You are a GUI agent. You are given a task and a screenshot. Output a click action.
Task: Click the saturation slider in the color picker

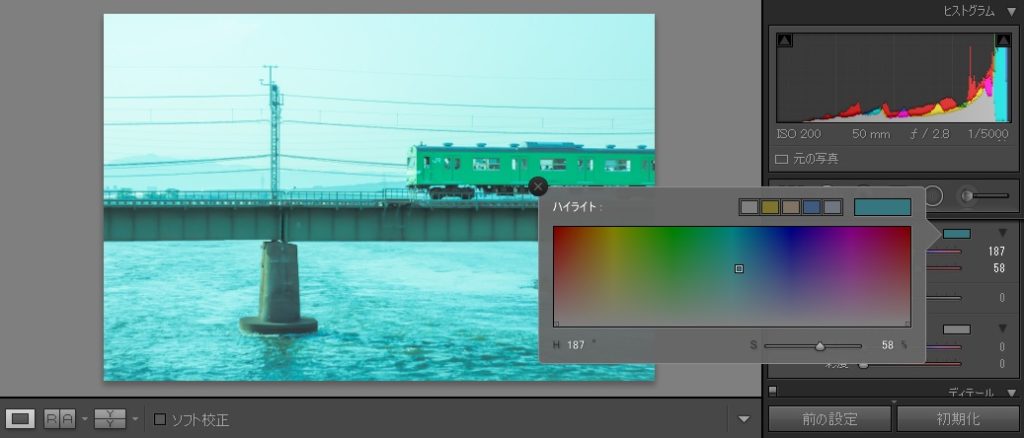click(812, 346)
